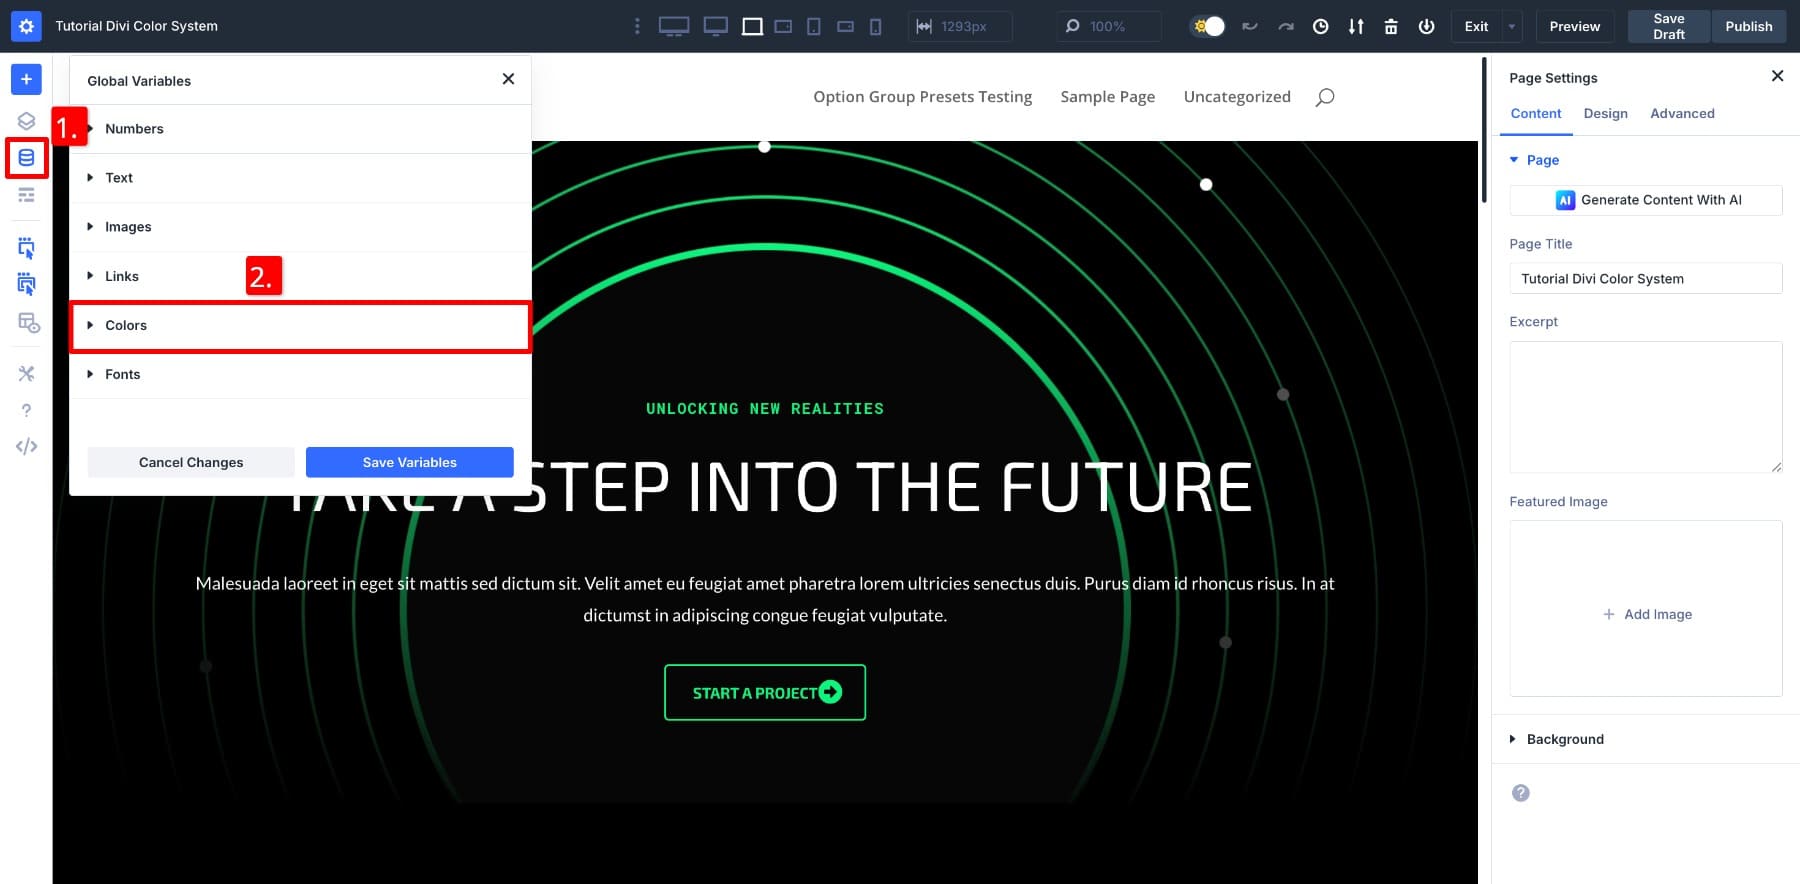
Task: Click the trash icon to clear layout
Action: (x=1391, y=27)
